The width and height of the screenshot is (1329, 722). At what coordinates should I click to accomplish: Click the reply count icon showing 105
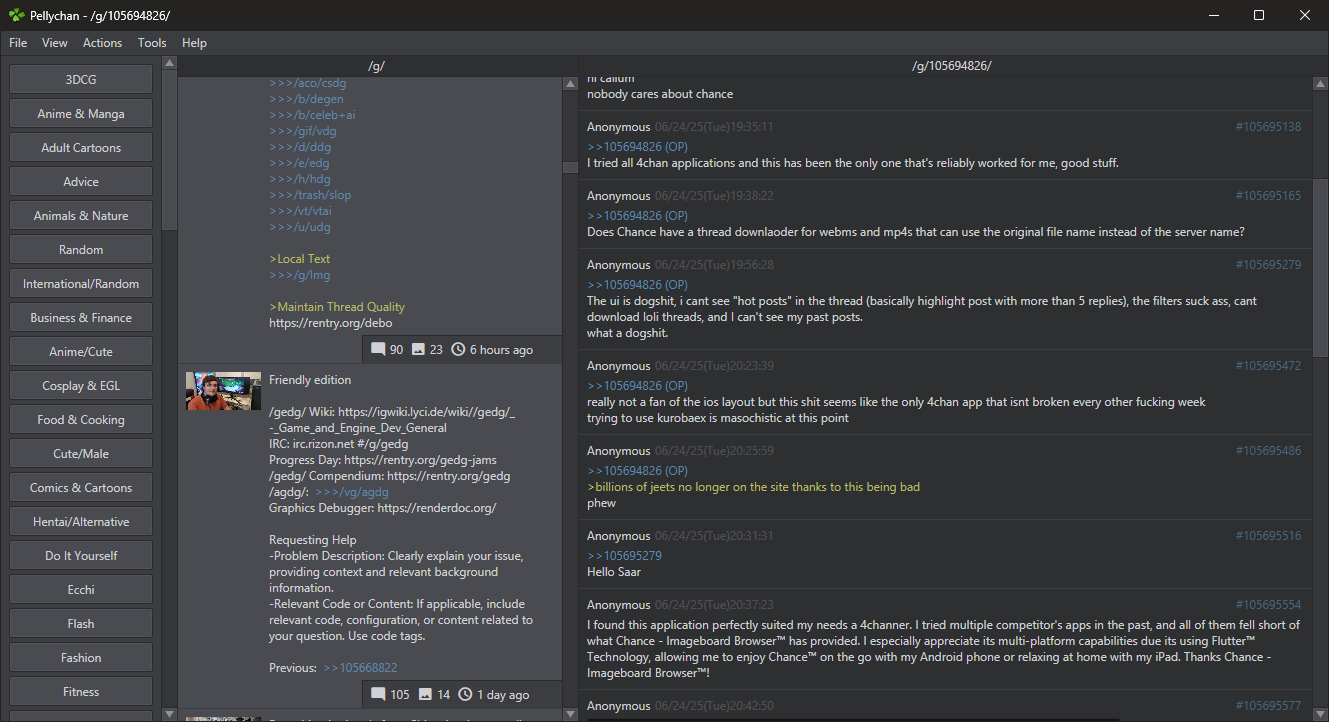(378, 694)
